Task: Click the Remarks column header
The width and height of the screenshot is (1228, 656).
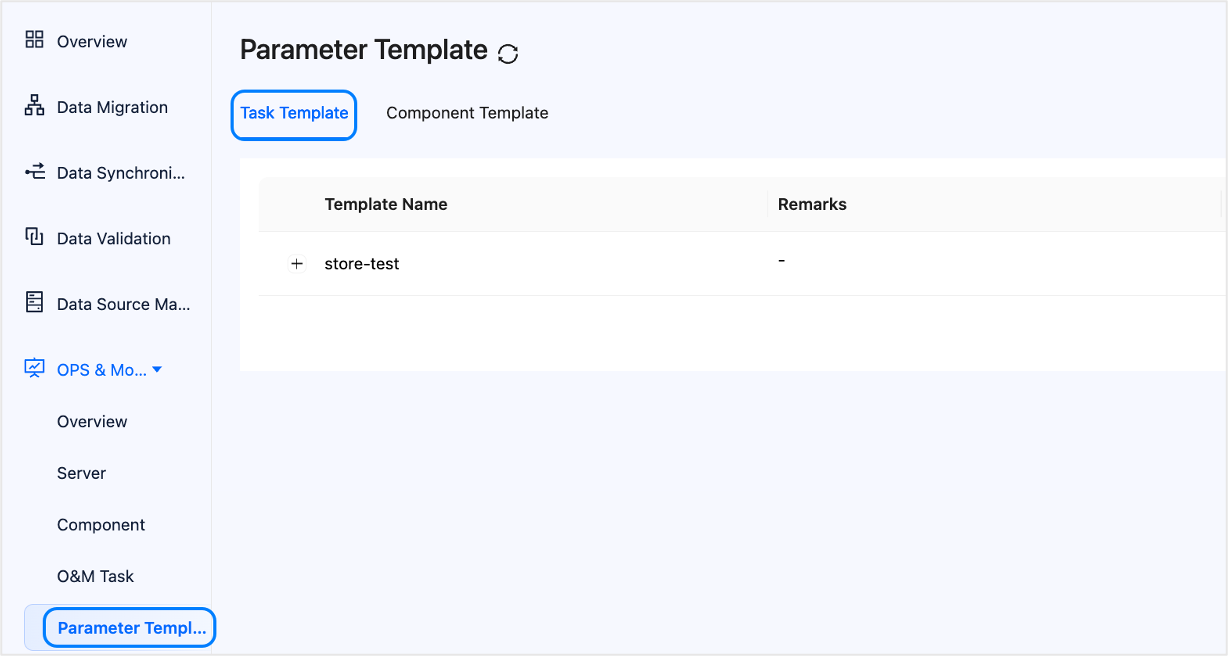Action: (x=812, y=204)
